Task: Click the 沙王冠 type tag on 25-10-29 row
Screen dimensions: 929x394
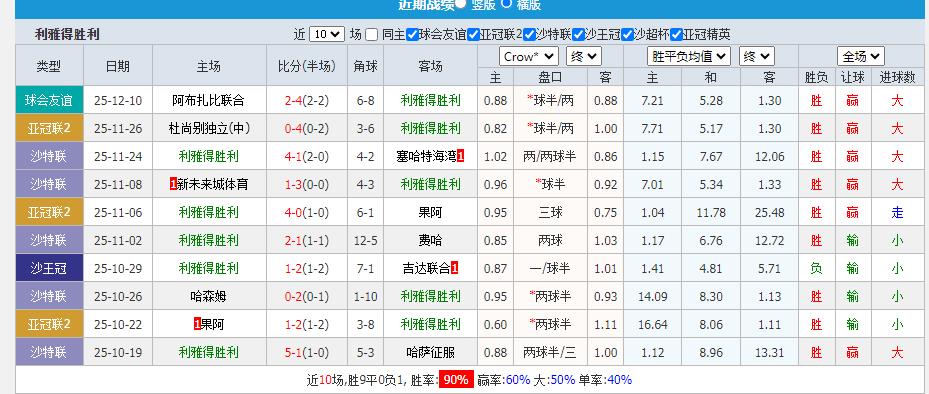Action: (50, 268)
